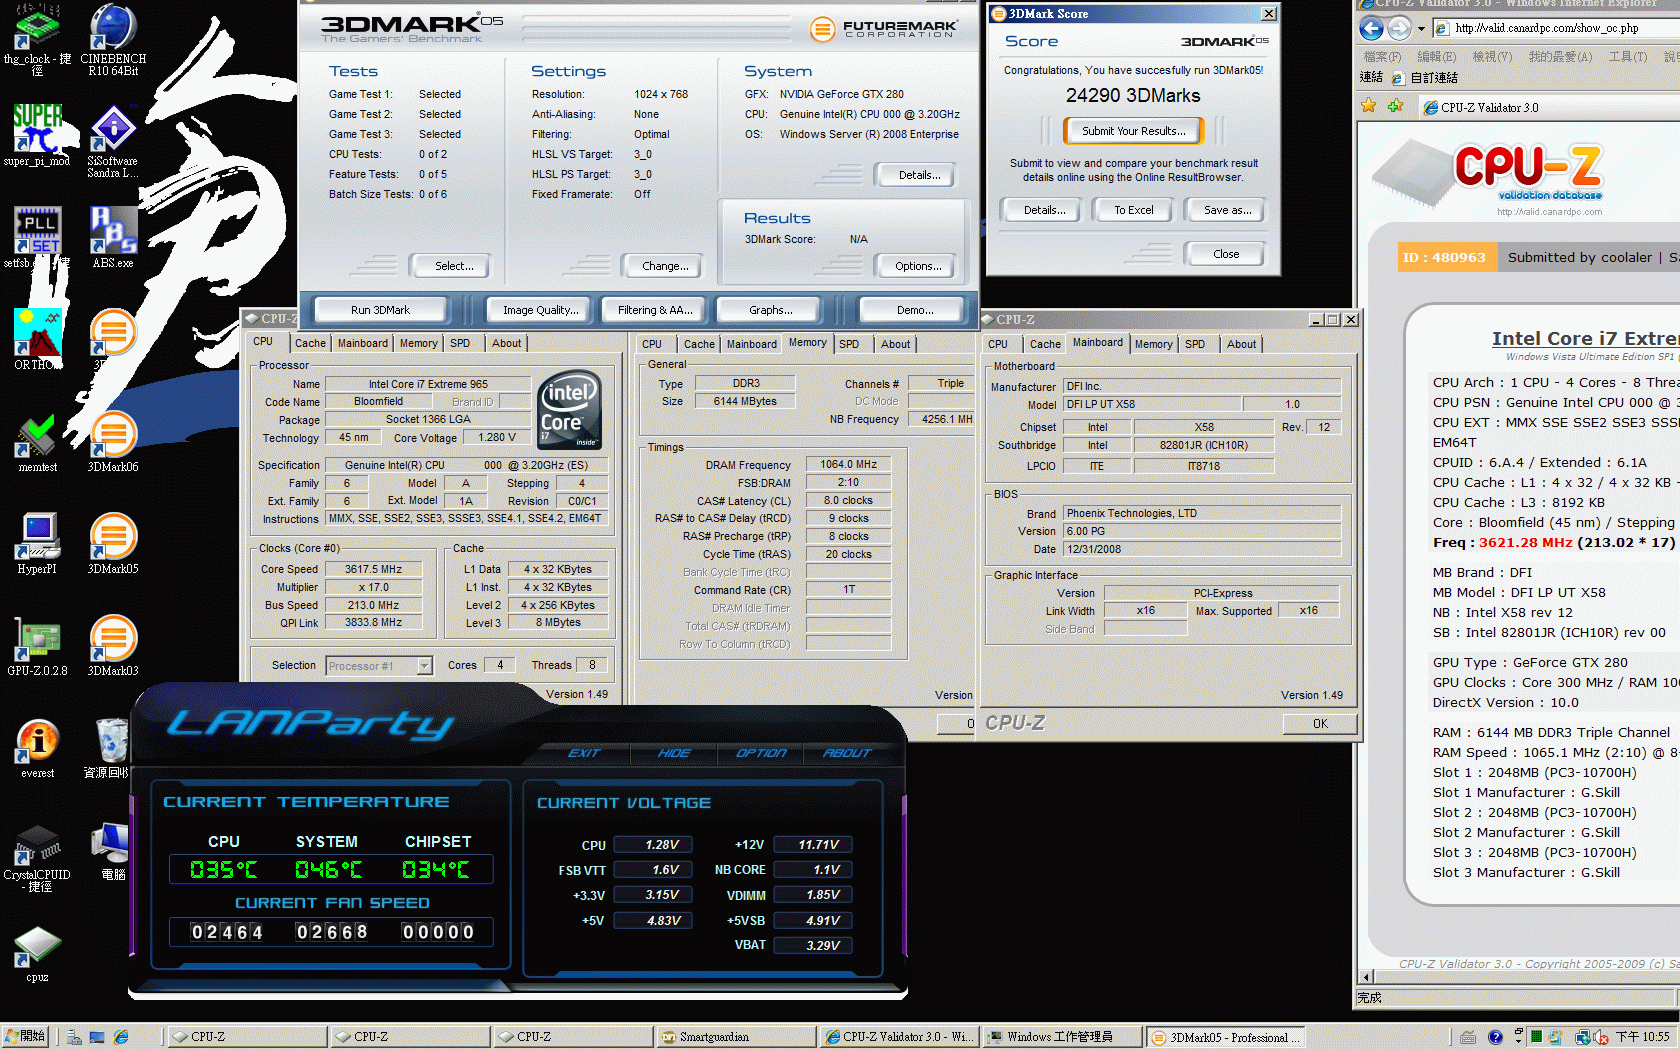
Task: Click To Excel button in score window
Action: (1134, 210)
